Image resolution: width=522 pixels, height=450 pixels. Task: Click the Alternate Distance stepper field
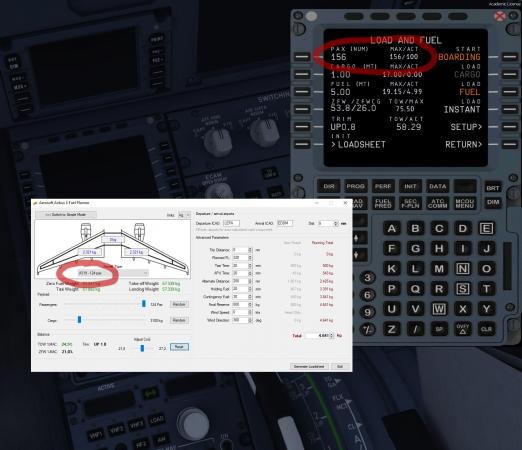(x=242, y=281)
